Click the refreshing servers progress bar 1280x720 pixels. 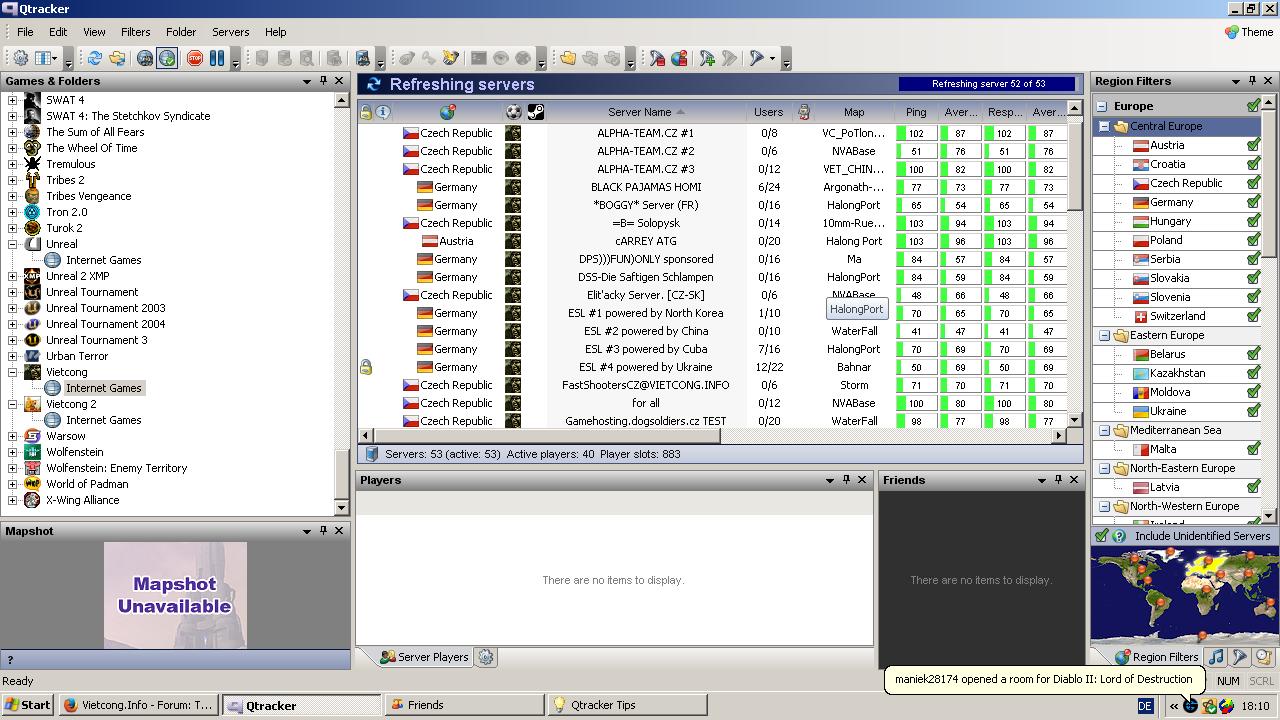(x=988, y=84)
